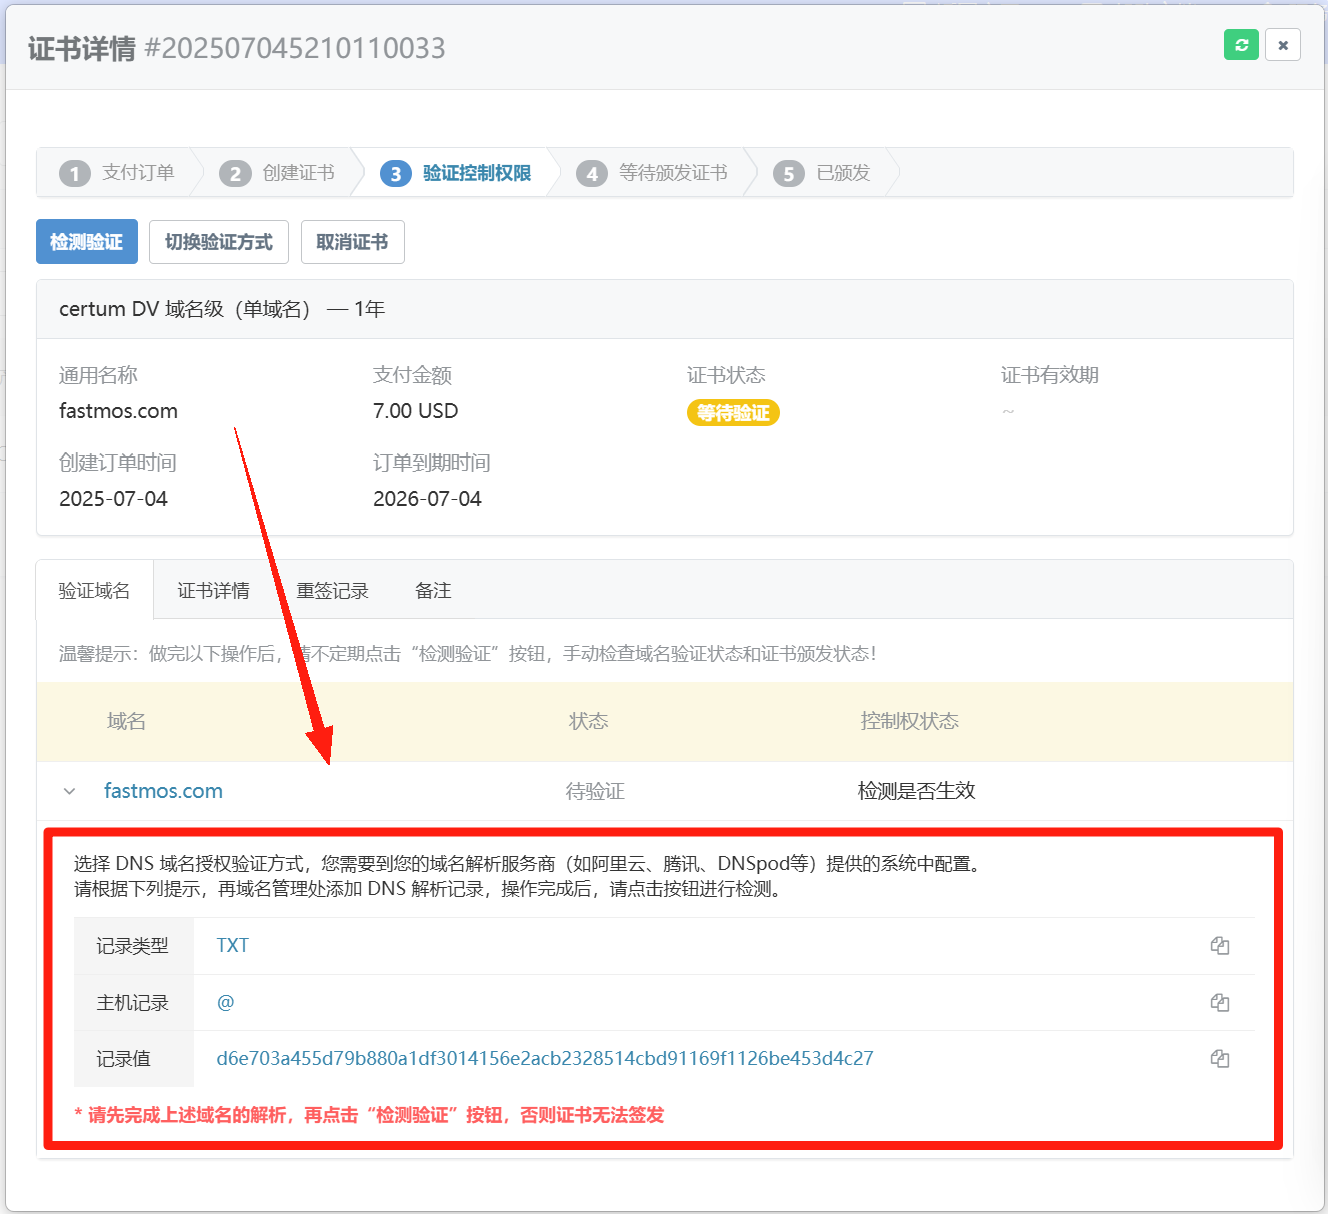Click the green refresh icon
This screenshot has width=1328, height=1214.
(x=1241, y=45)
